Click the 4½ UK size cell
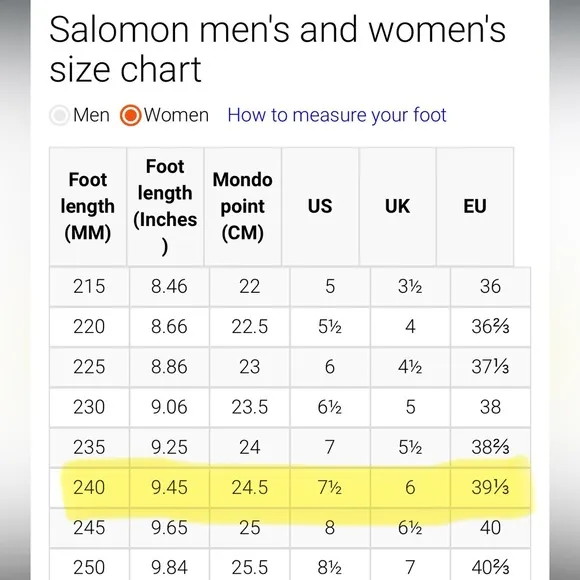 (x=410, y=367)
